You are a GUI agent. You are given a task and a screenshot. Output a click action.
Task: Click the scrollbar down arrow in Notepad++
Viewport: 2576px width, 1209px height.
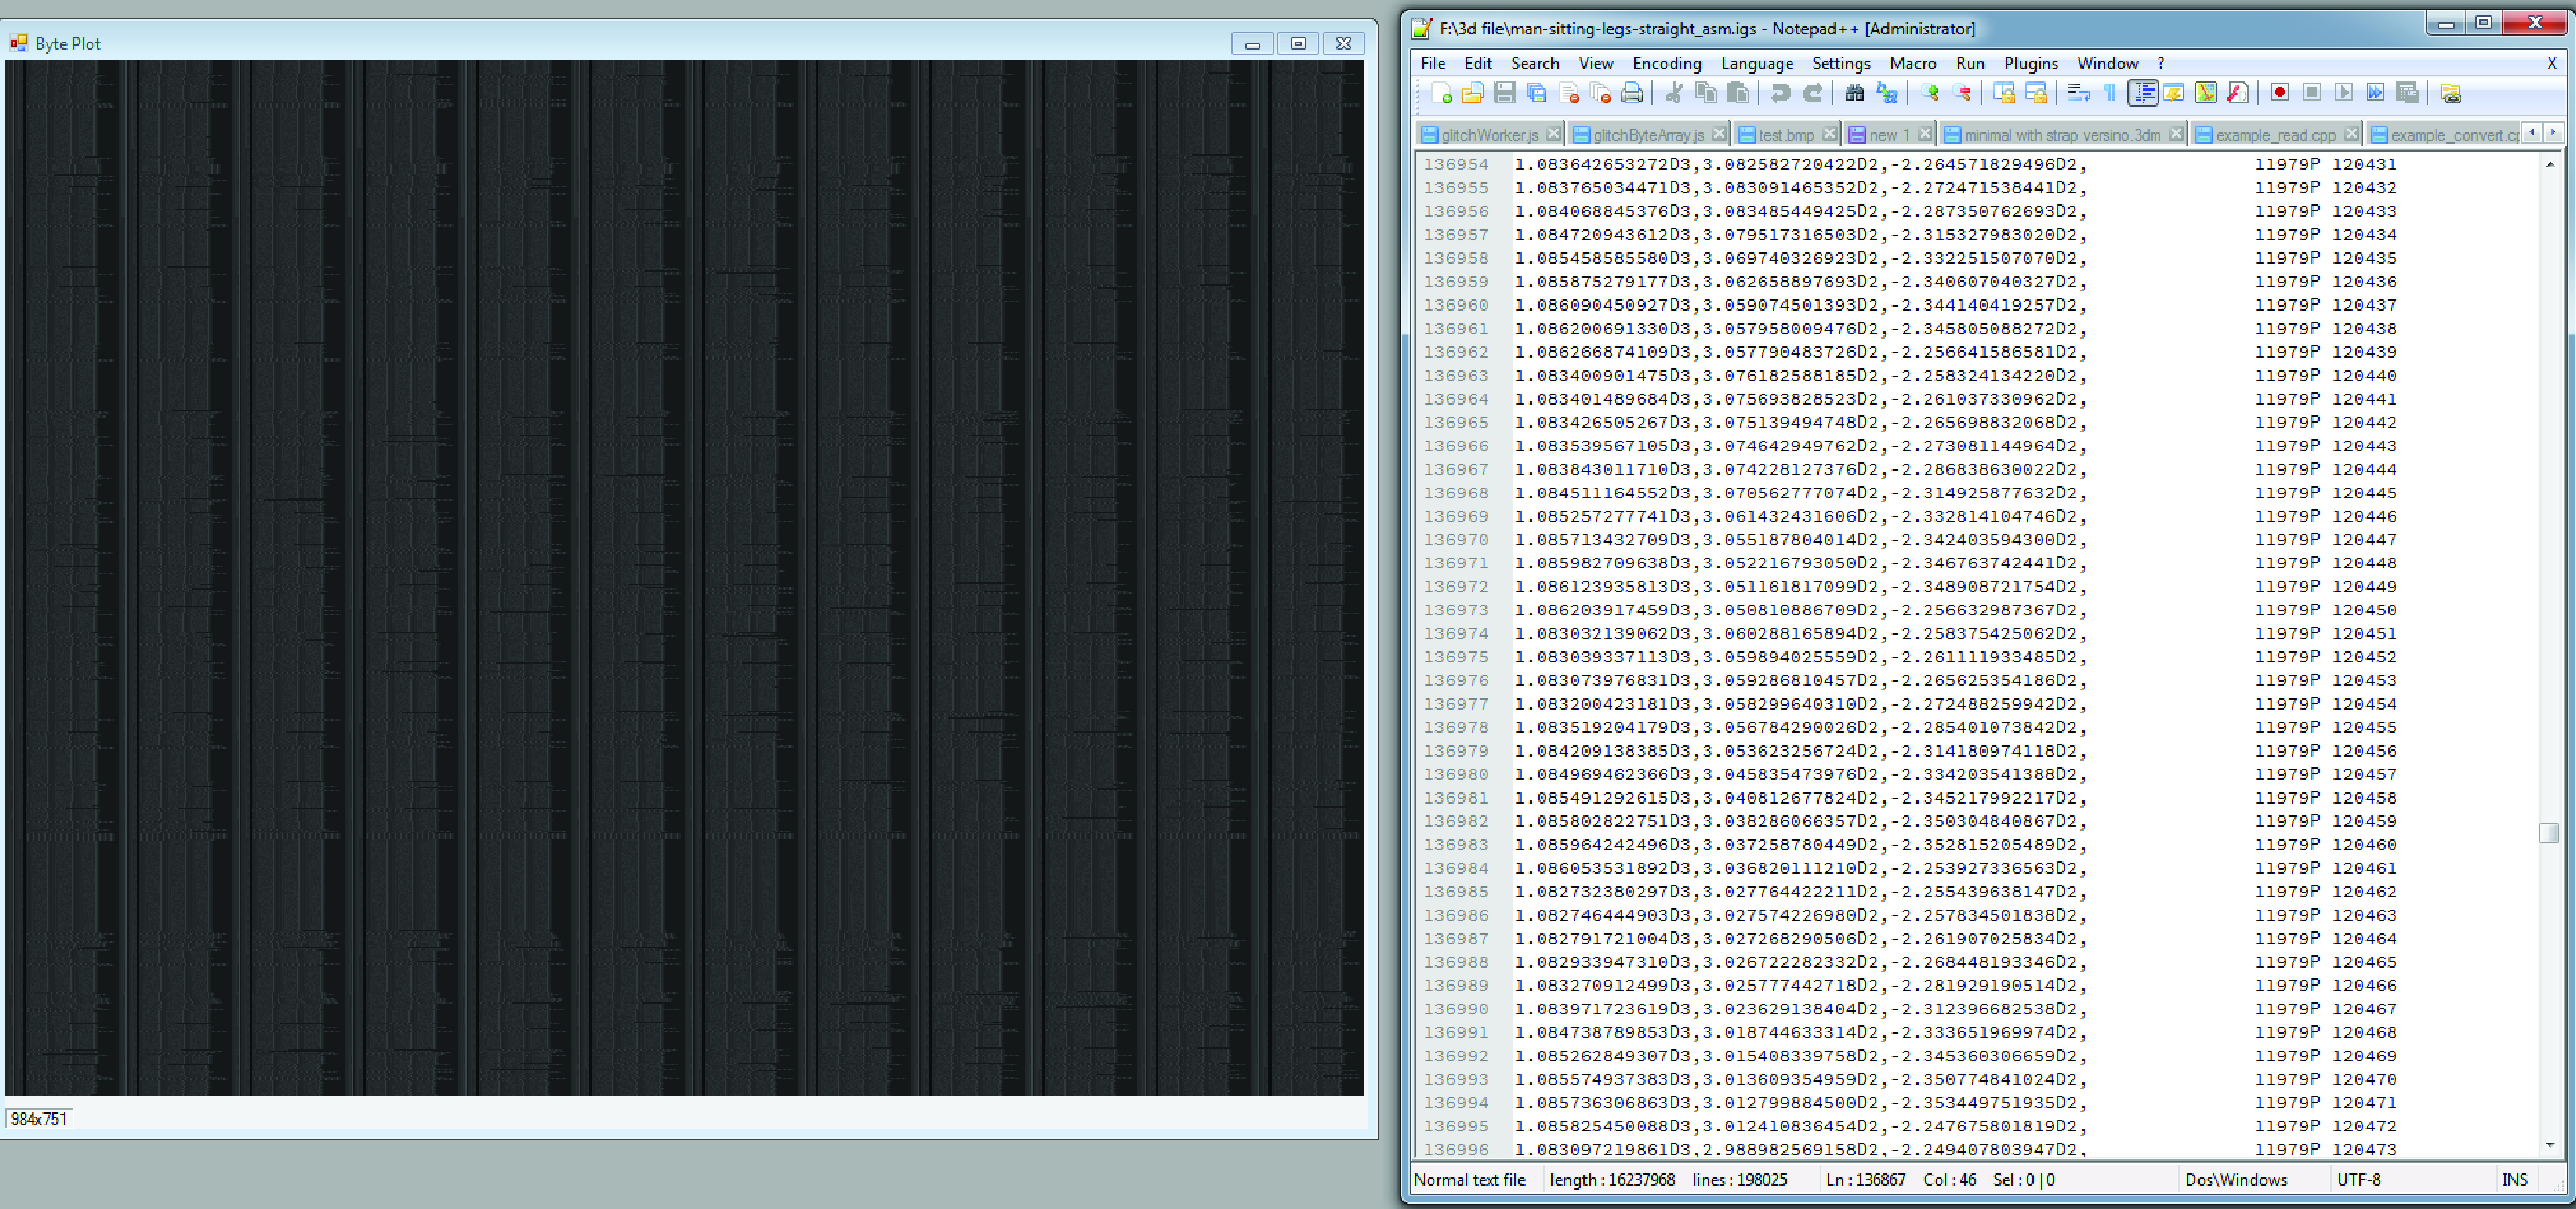click(2549, 1145)
